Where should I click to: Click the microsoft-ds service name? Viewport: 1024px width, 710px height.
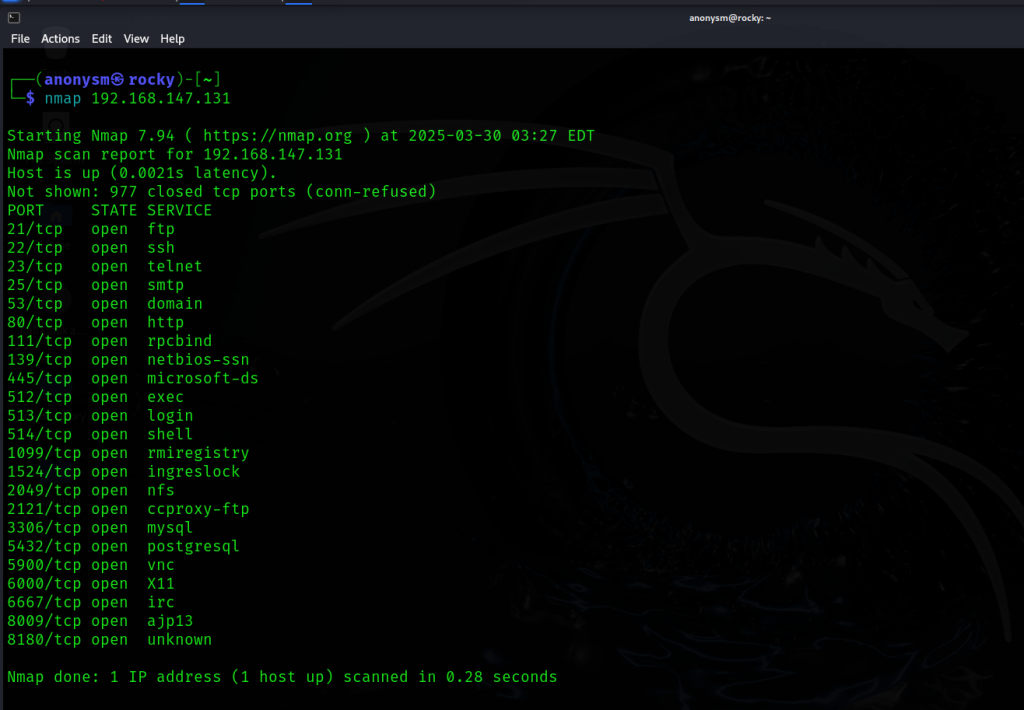[x=202, y=379]
